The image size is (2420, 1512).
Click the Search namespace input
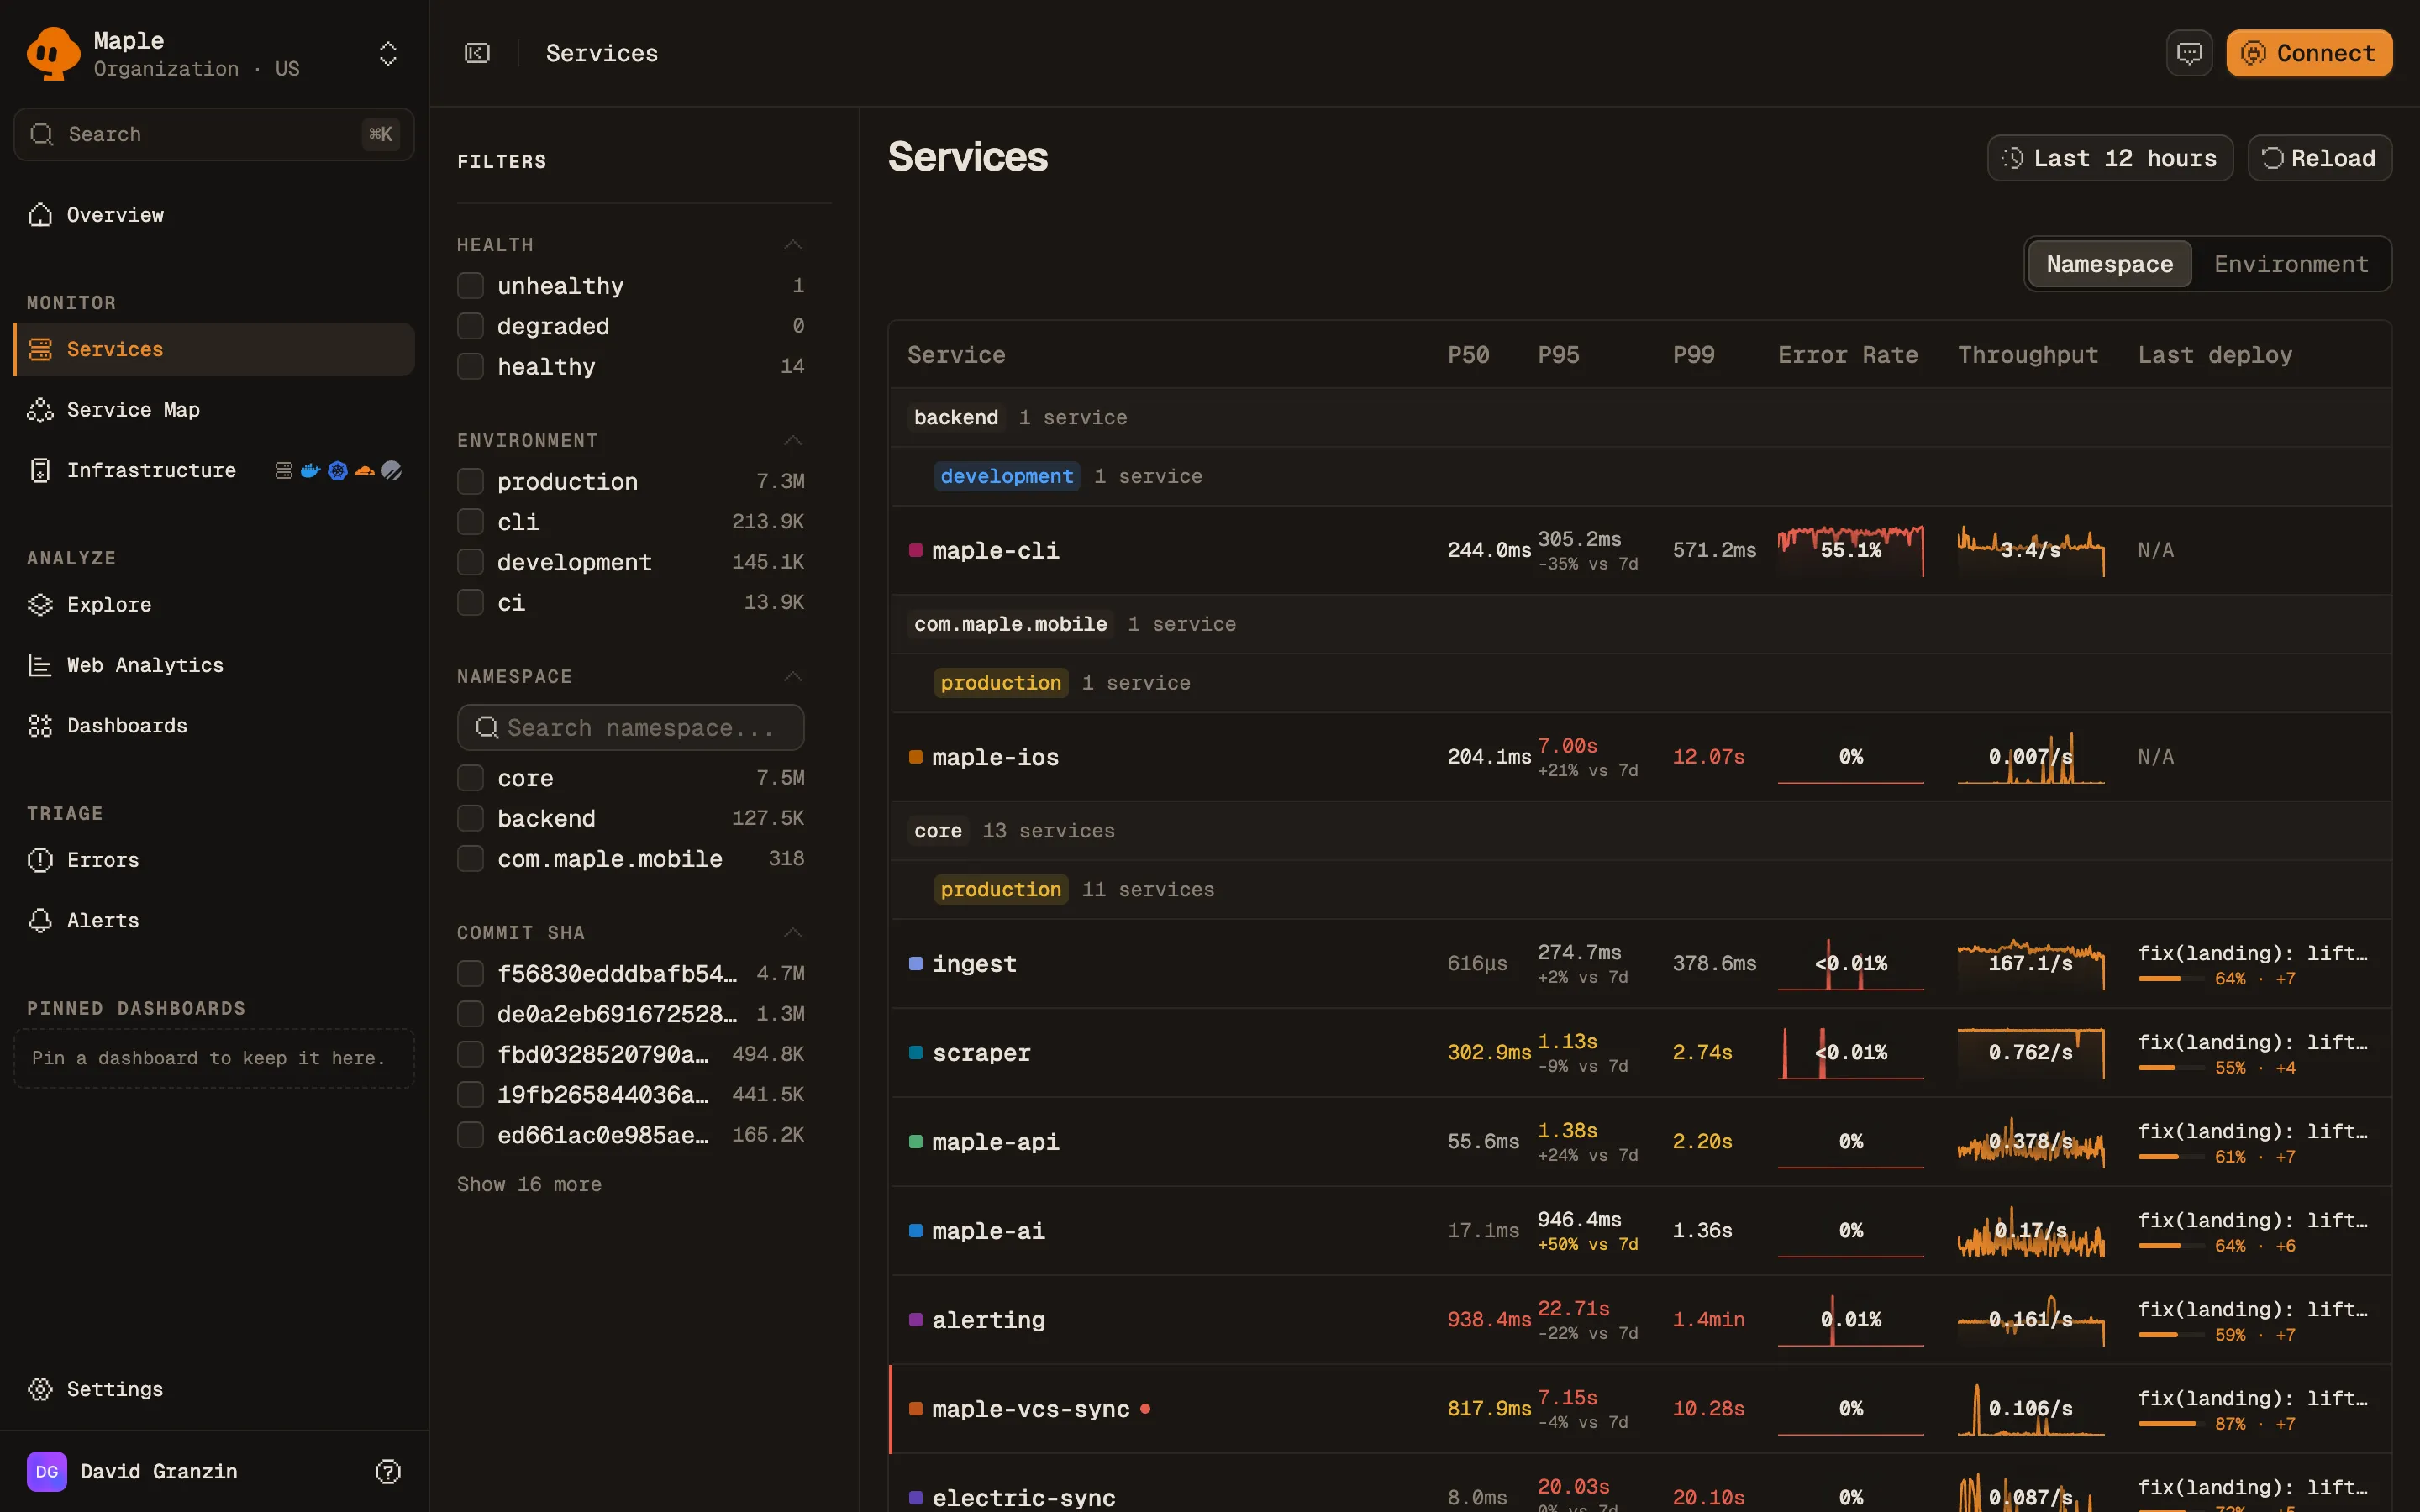pos(631,727)
